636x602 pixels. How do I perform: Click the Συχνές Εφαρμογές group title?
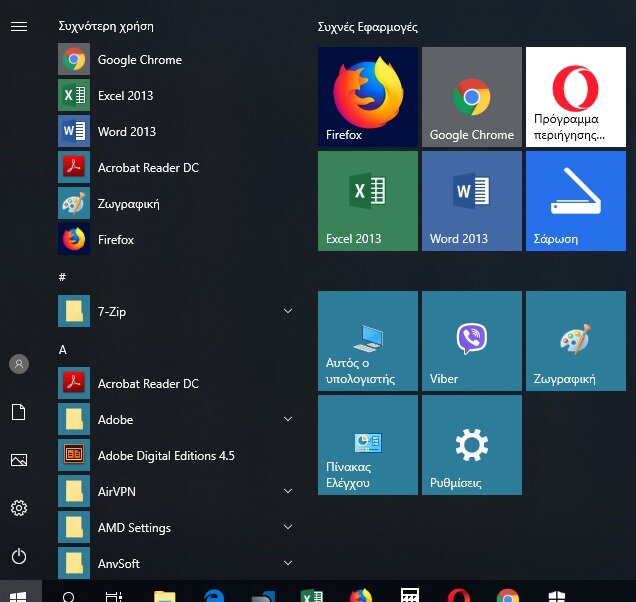367,27
